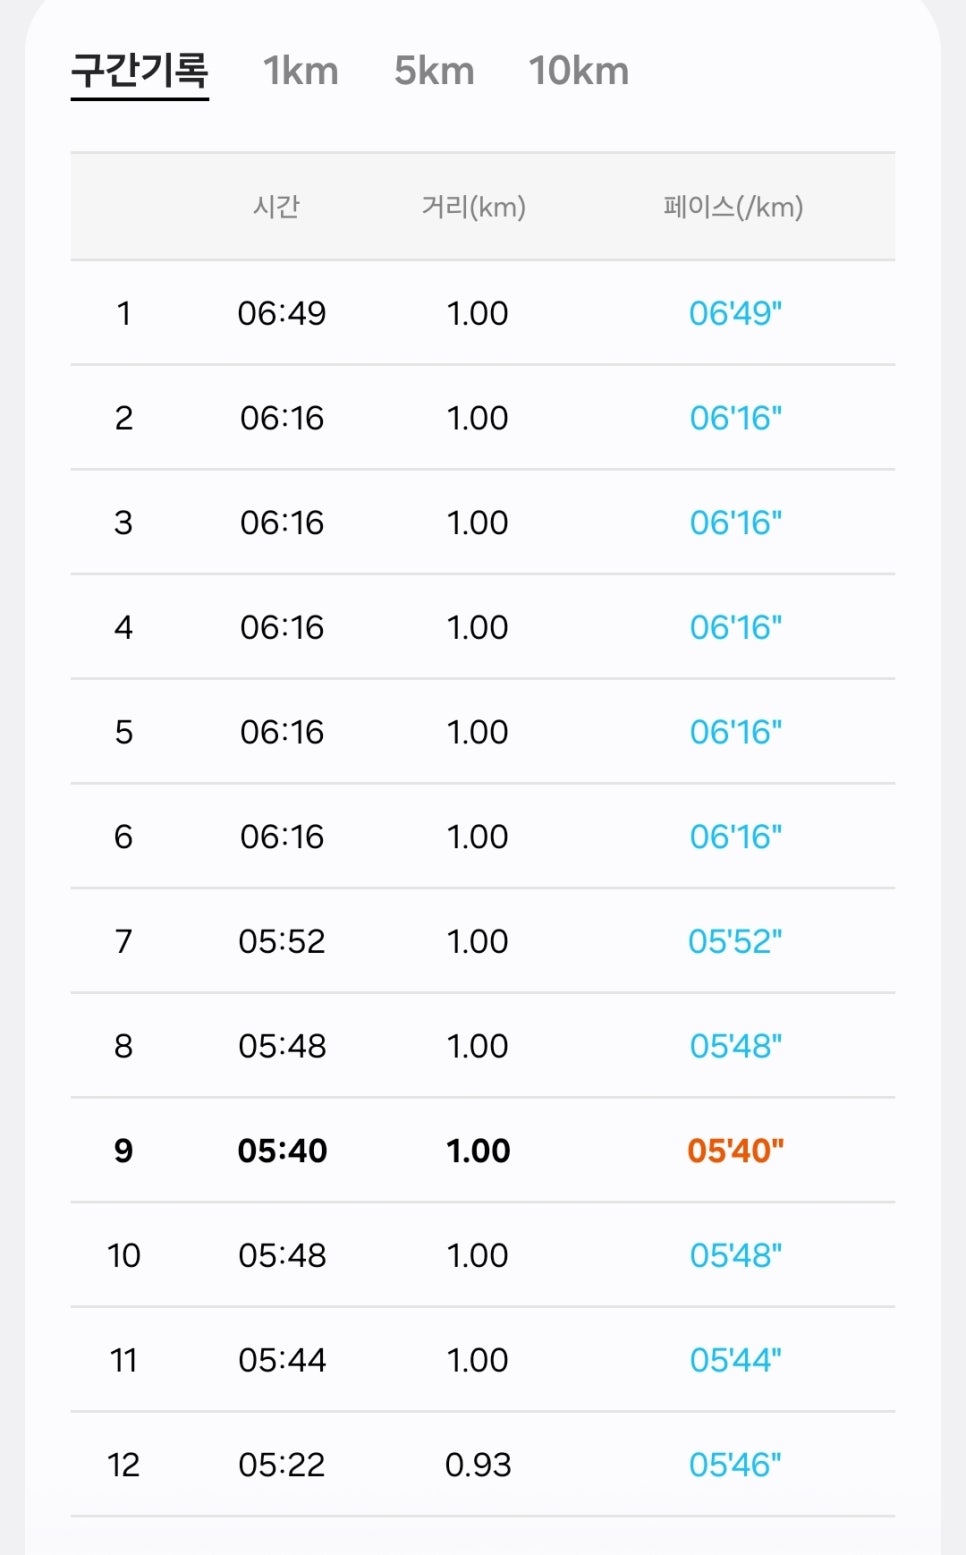
Task: Click the 06'16" pace in lap 3
Action: click(x=736, y=523)
